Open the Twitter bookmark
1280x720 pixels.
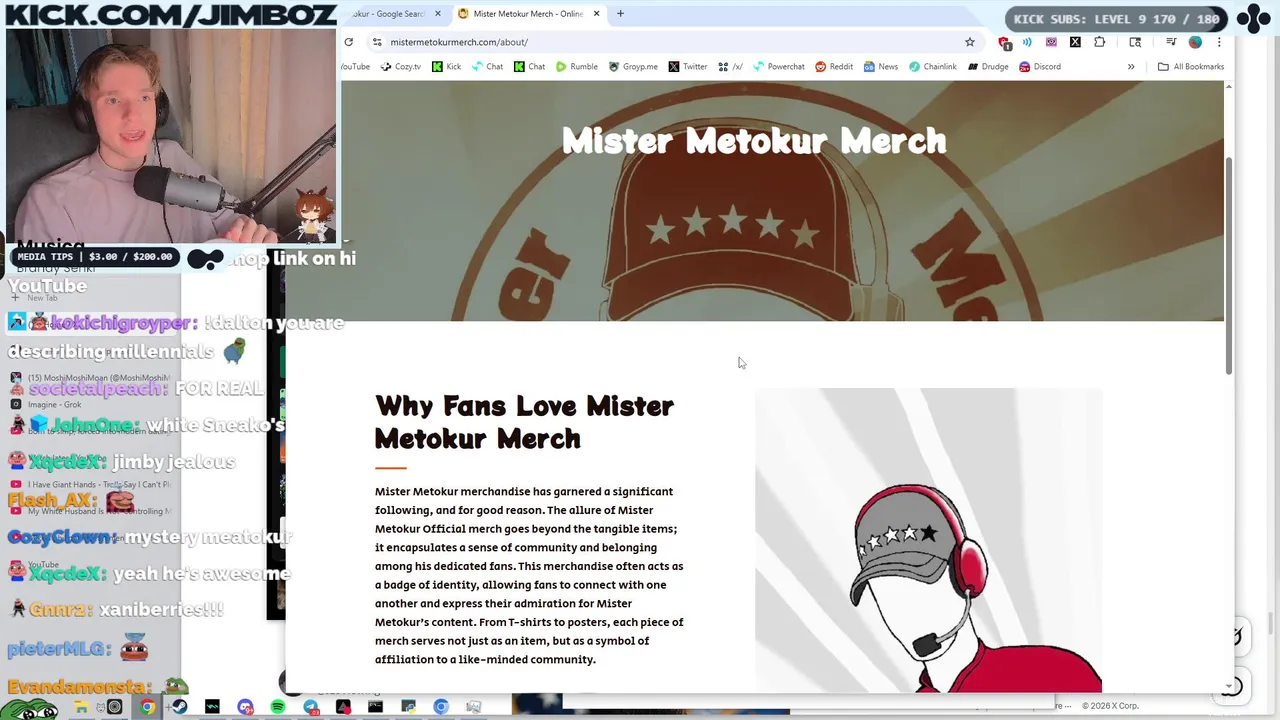688,67
